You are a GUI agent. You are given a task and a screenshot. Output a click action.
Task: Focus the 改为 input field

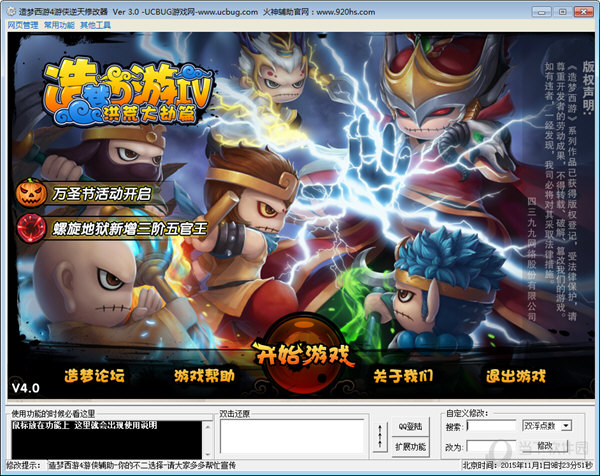click(x=491, y=446)
